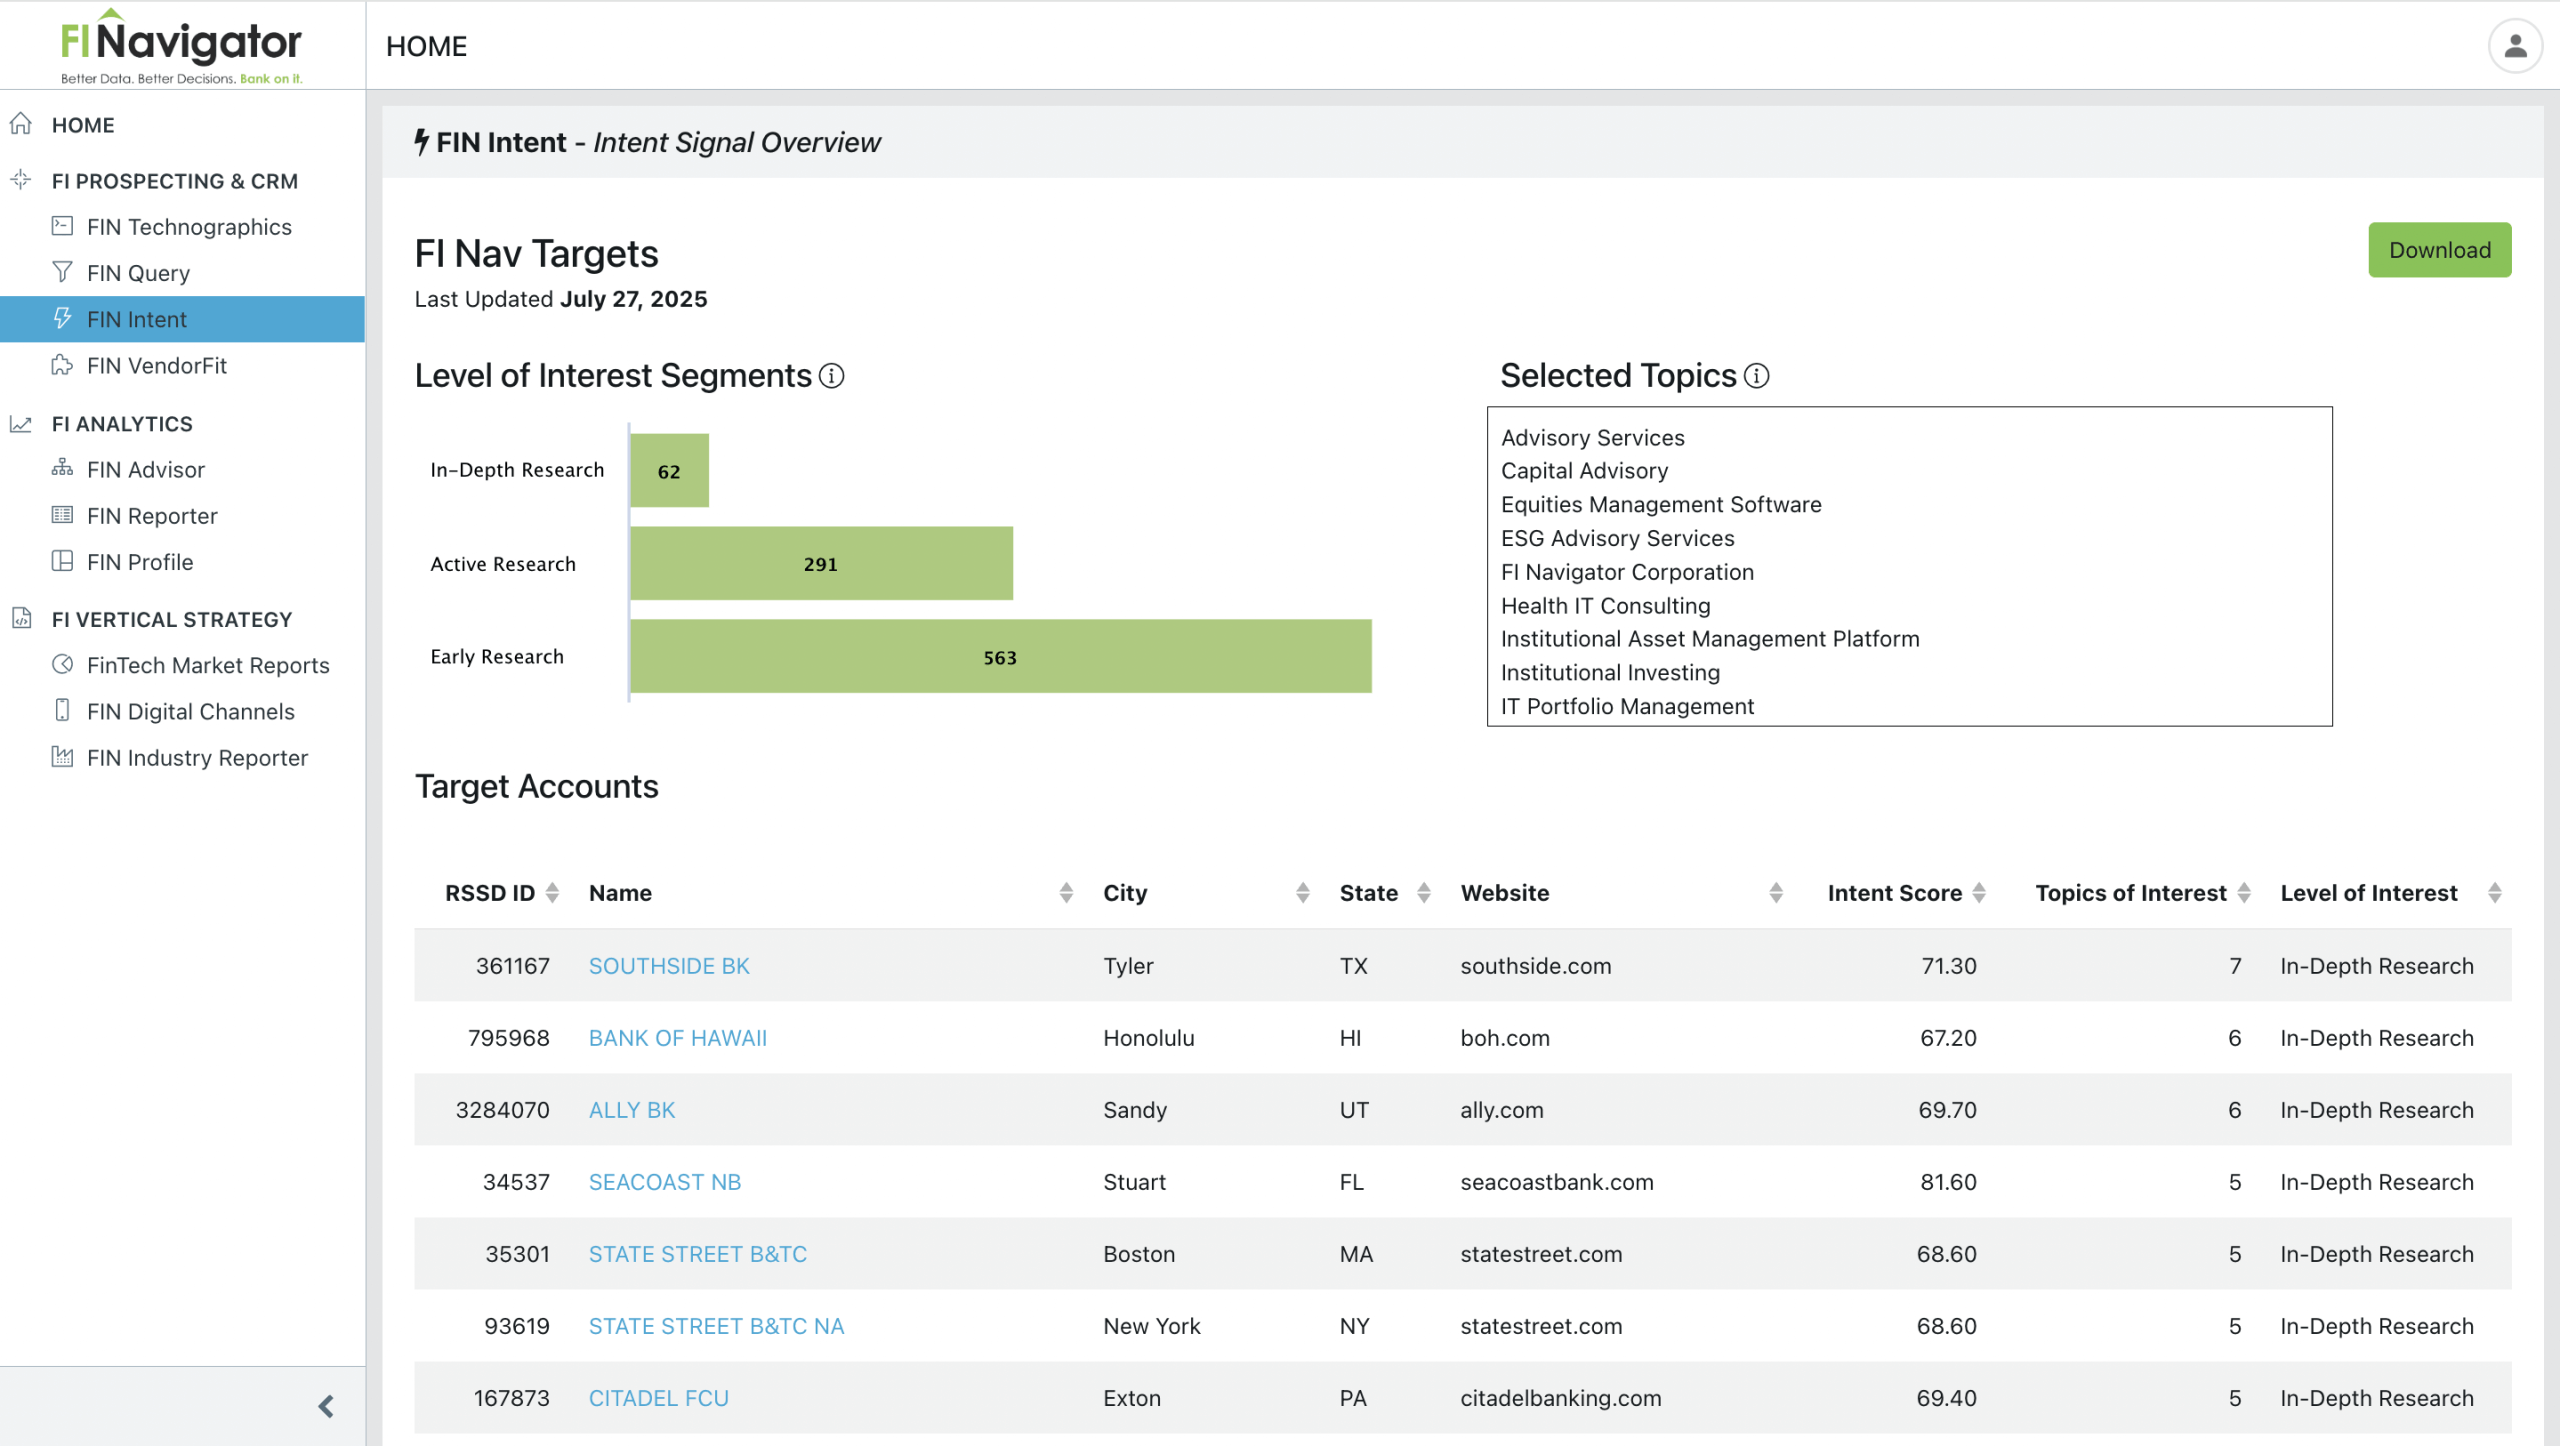Select Advisory Services in Selected Topics list
The width and height of the screenshot is (2560, 1446).
(x=1593, y=438)
